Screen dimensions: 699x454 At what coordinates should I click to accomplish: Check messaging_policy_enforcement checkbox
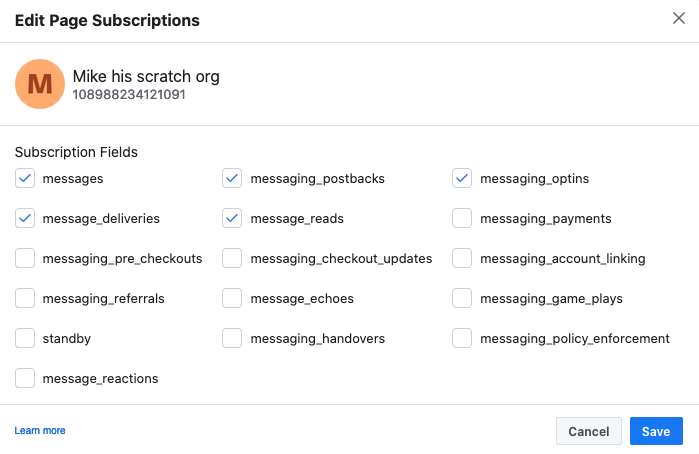point(462,338)
